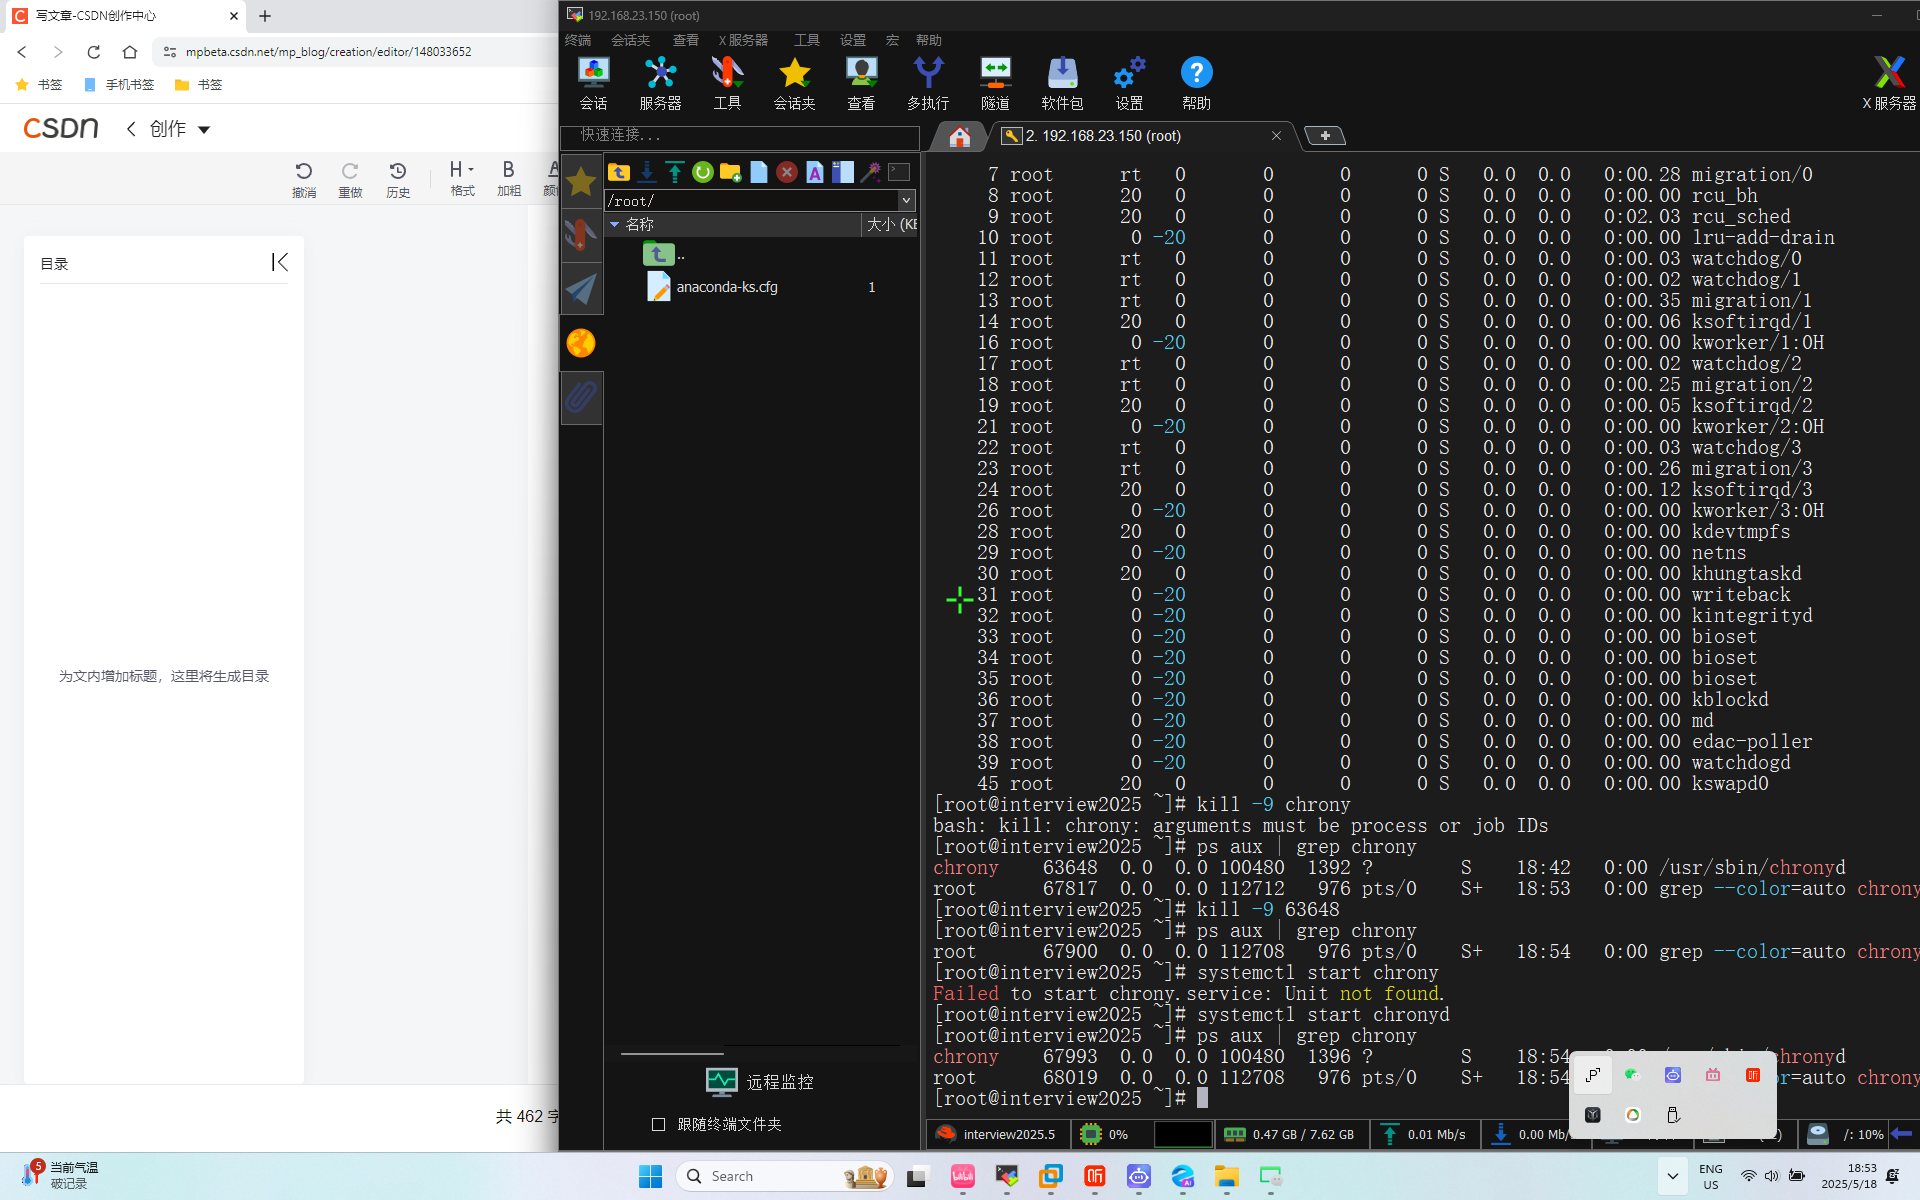Open the Sftp globe sidebar tab
The image size is (1920, 1200).
coord(581,343)
